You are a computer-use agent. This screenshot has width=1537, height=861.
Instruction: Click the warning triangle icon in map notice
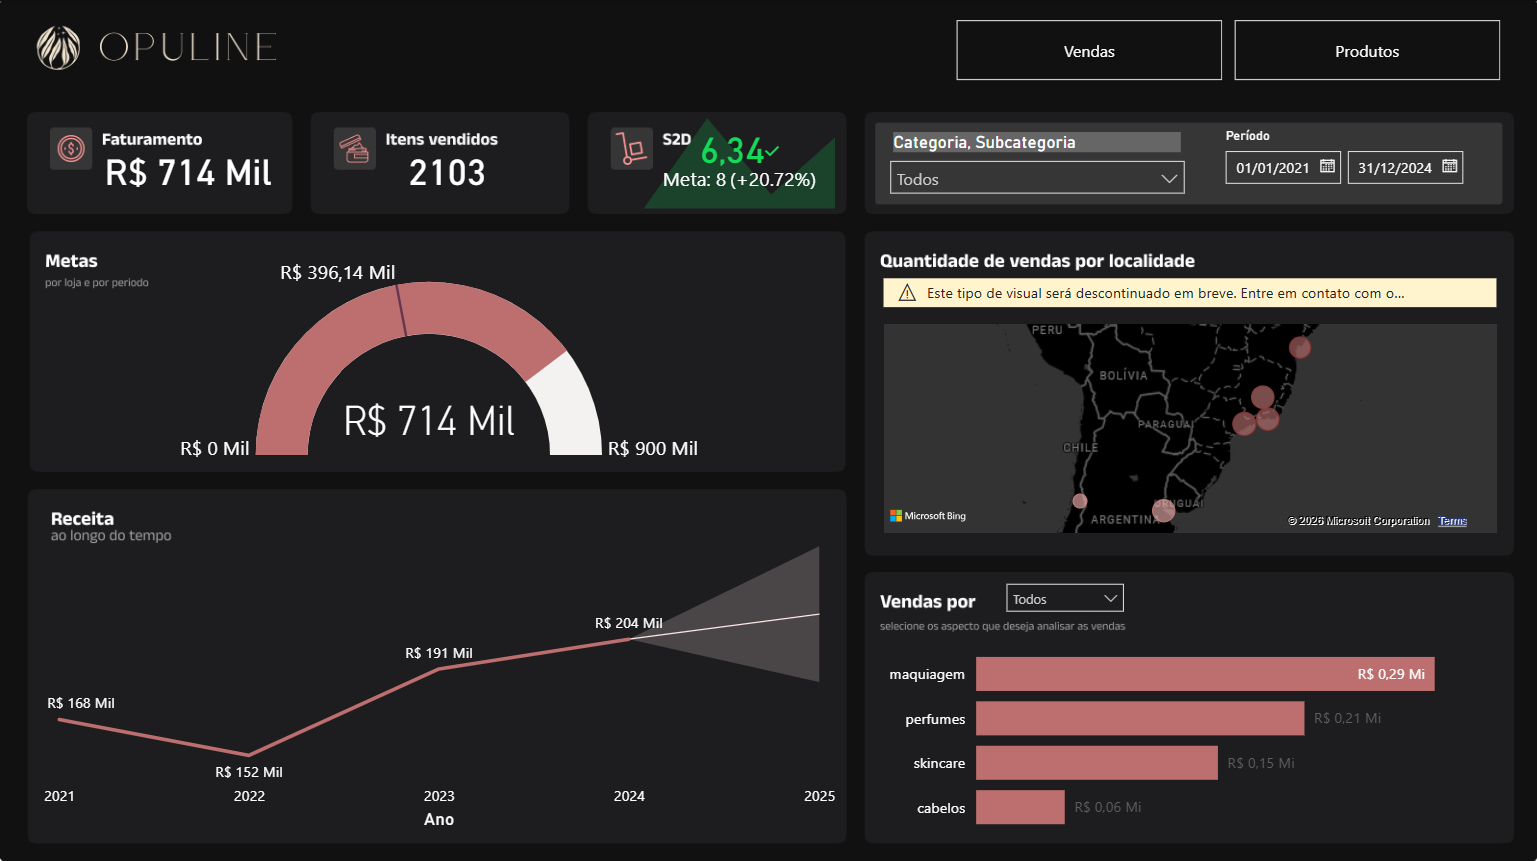pos(907,293)
